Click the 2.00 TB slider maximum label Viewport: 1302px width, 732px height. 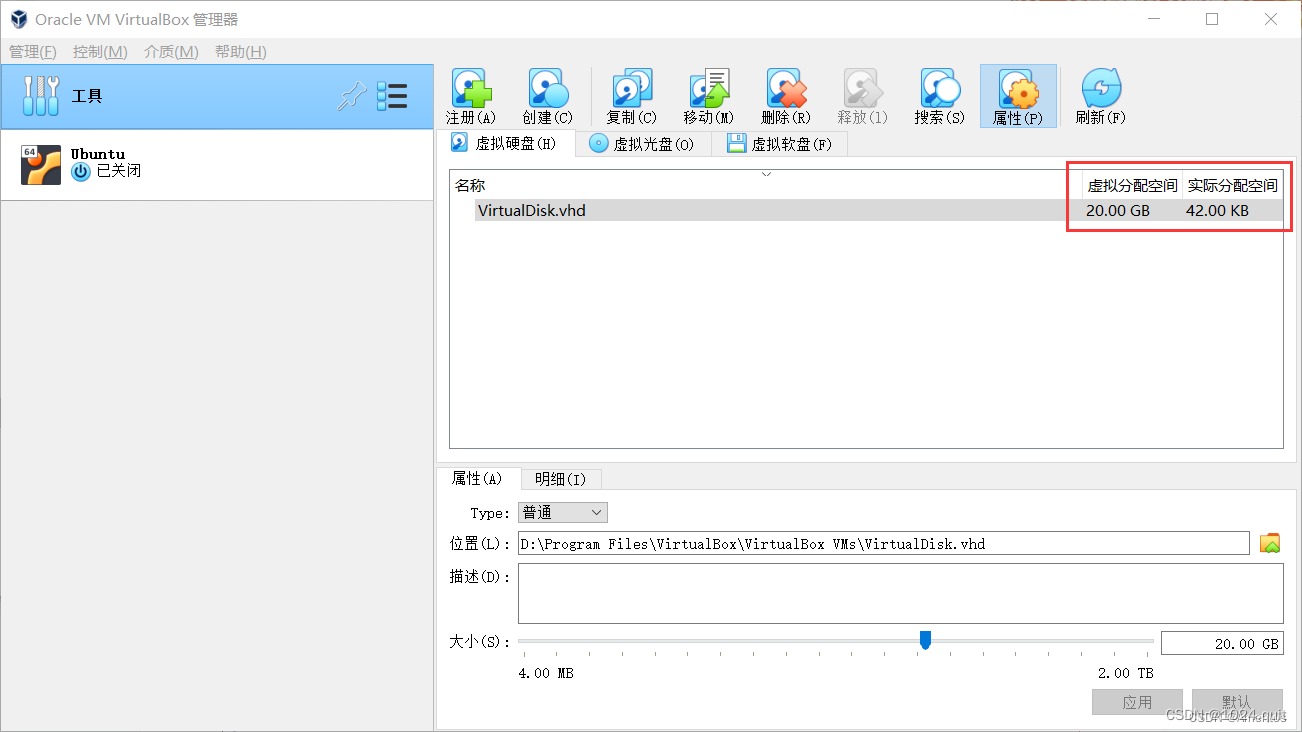coord(1125,673)
